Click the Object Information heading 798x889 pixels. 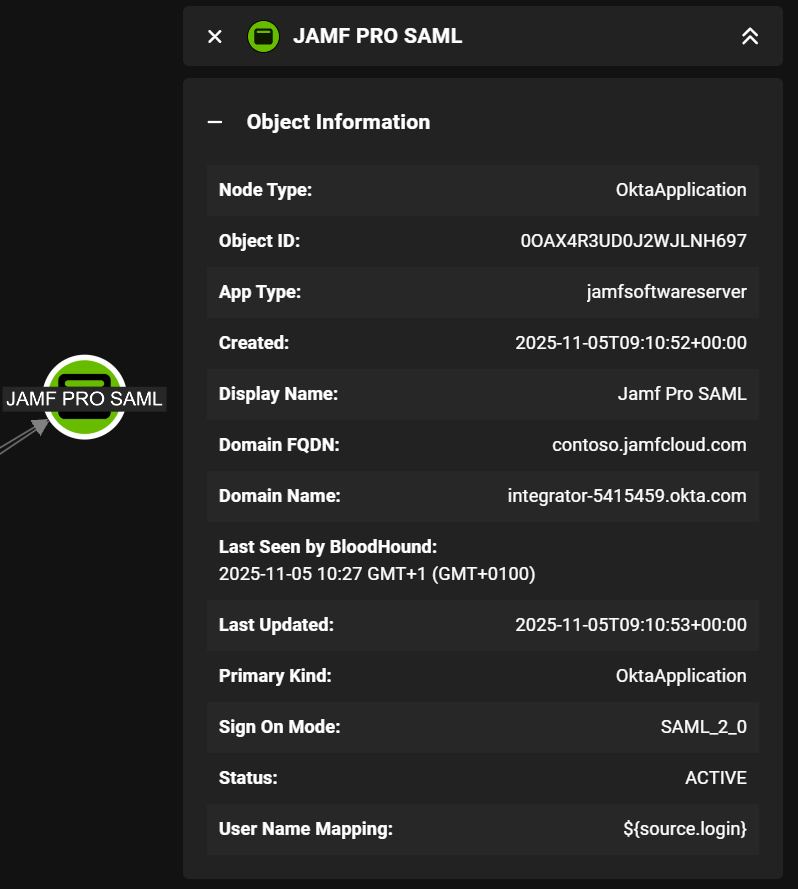click(338, 122)
